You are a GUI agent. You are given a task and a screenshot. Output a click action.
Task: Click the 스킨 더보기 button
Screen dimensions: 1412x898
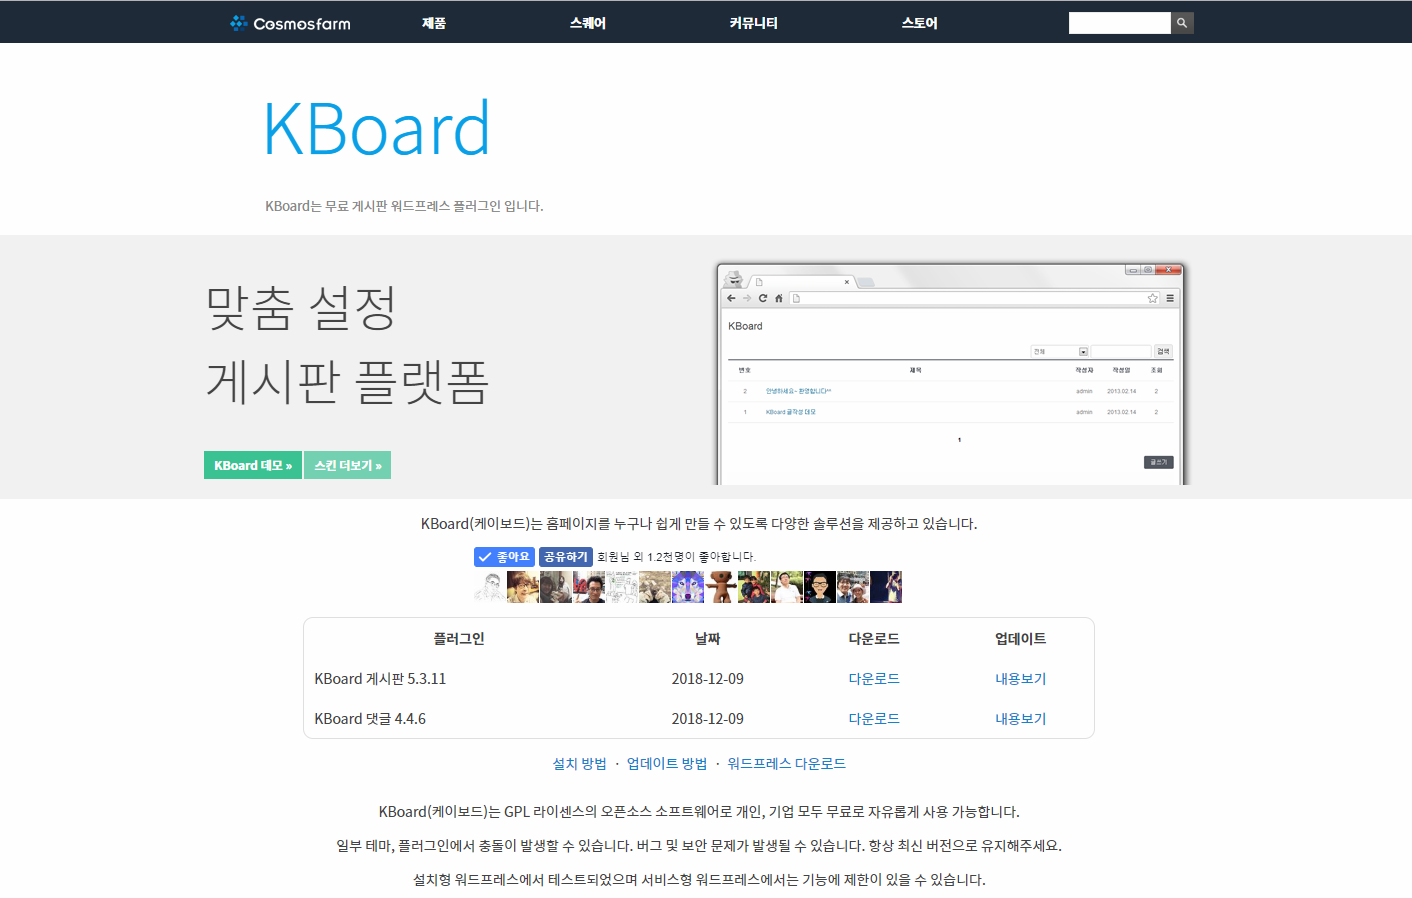(347, 465)
